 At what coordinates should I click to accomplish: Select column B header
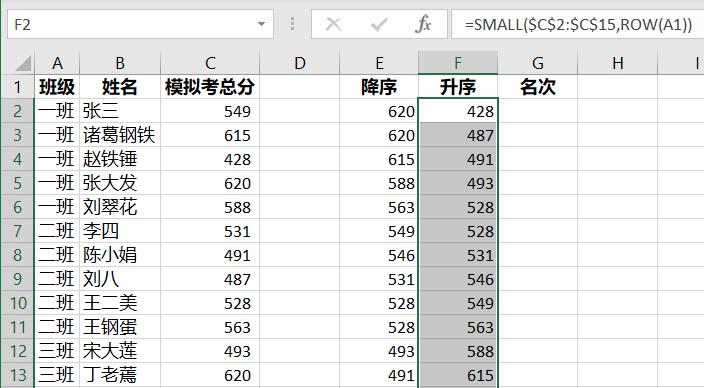[120, 63]
